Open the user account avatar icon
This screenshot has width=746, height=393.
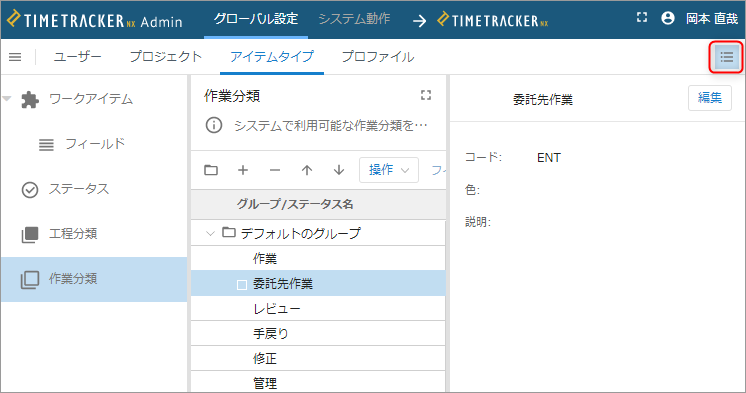(668, 18)
